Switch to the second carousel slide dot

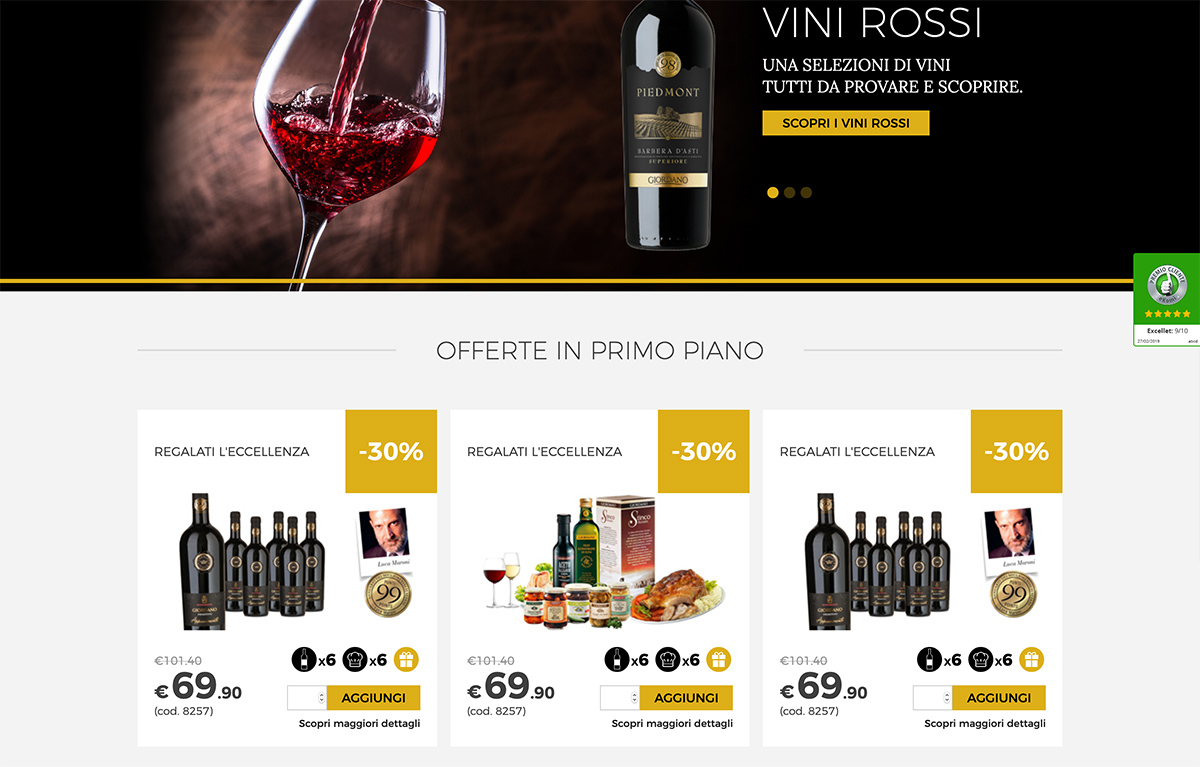coord(790,193)
